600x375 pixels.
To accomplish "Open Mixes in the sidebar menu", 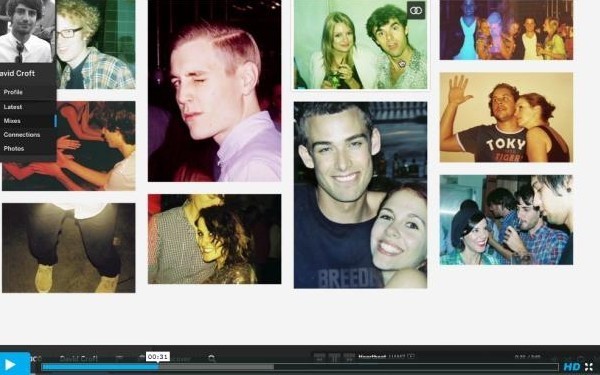I will click(12, 121).
